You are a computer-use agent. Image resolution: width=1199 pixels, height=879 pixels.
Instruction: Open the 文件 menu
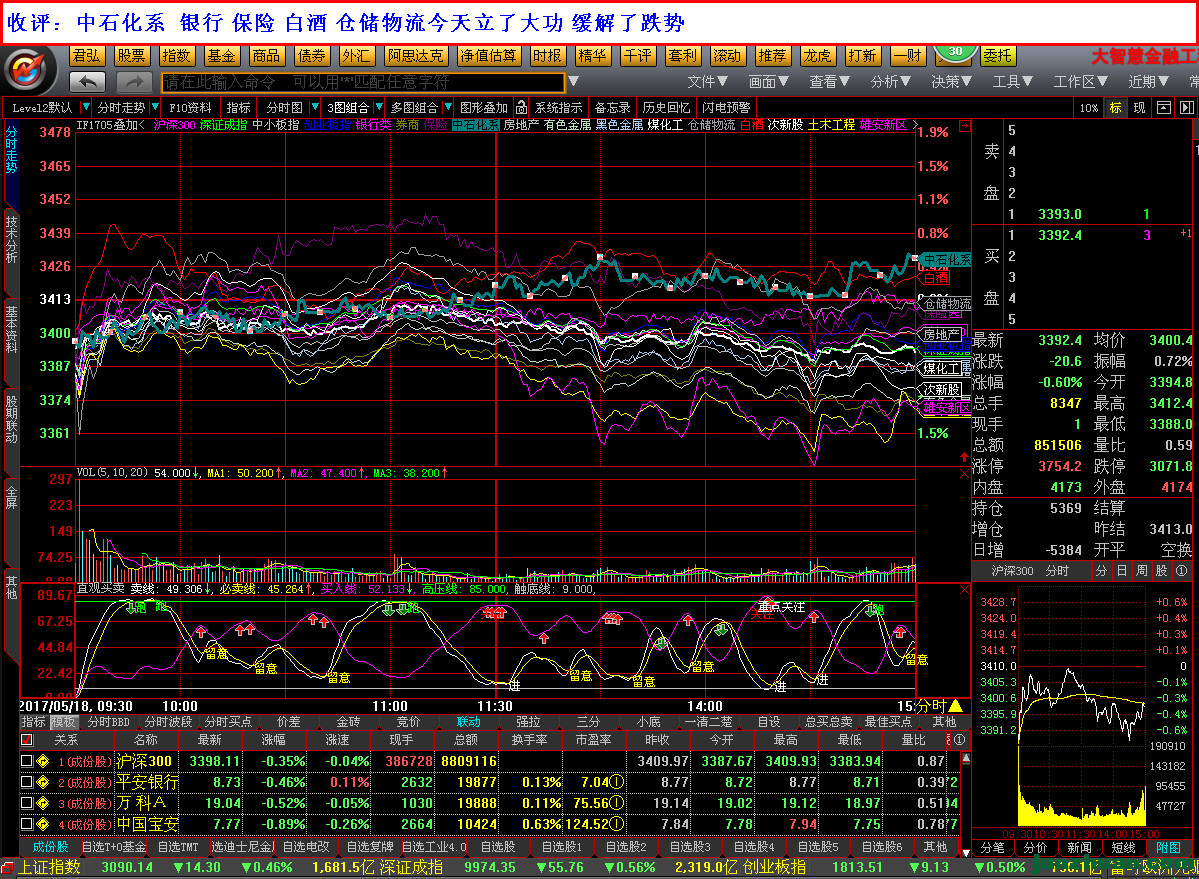click(707, 82)
